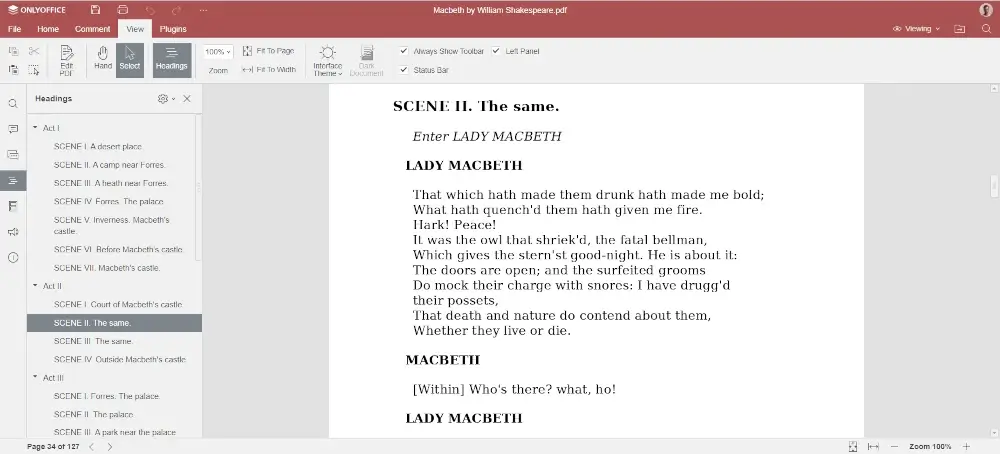Open the Plugins tab
Screen dimensions: 1000x454
tap(173, 29)
